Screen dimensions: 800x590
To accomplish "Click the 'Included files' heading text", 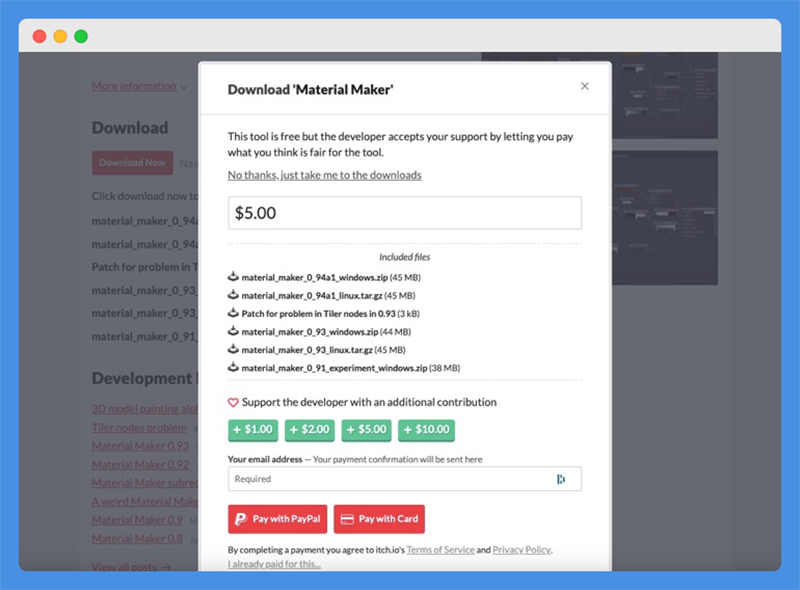I will pyautogui.click(x=405, y=257).
